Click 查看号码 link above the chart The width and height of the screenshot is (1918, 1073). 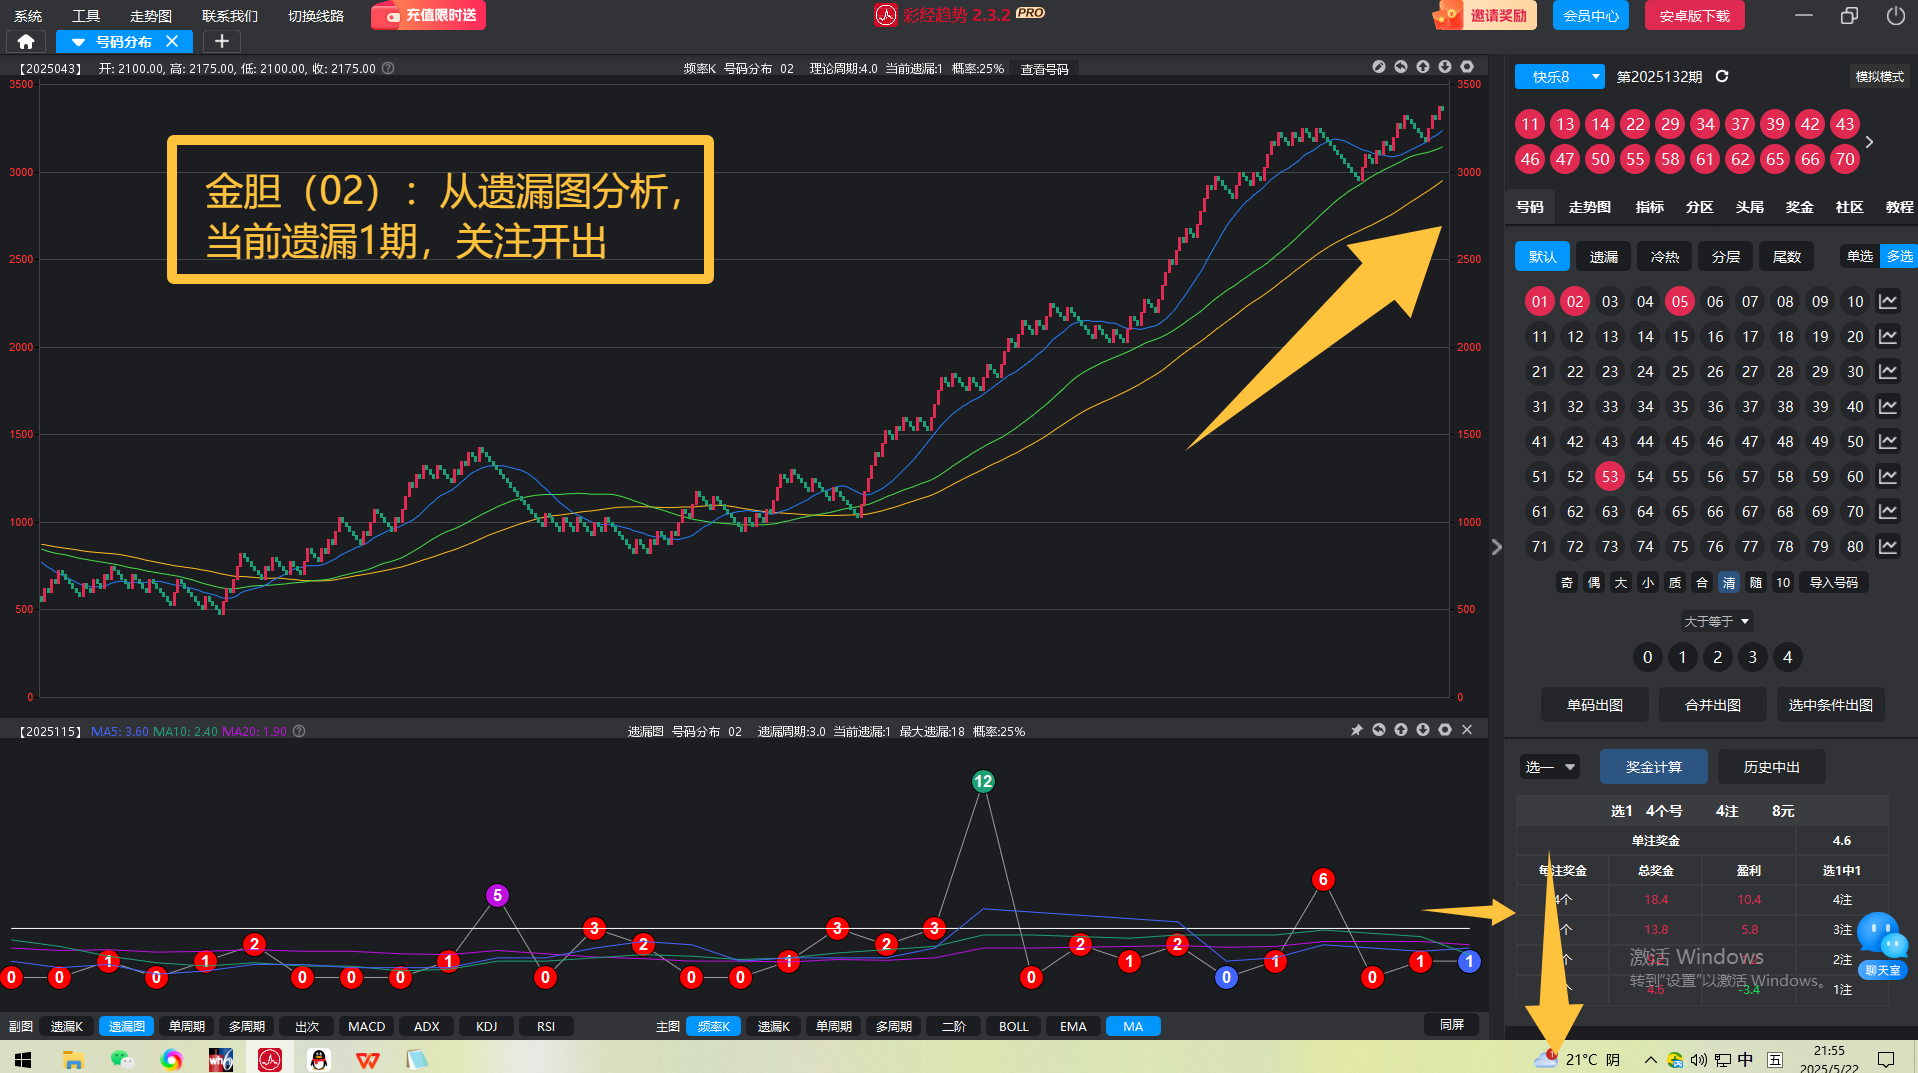point(1045,69)
